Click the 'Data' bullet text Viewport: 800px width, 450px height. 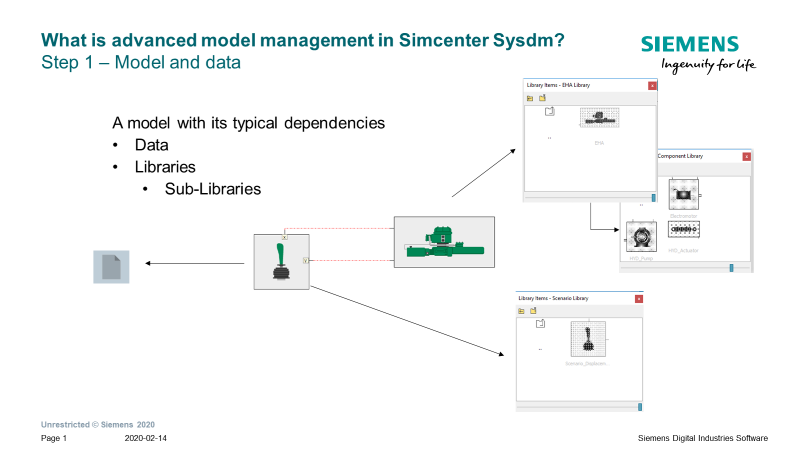(152, 145)
